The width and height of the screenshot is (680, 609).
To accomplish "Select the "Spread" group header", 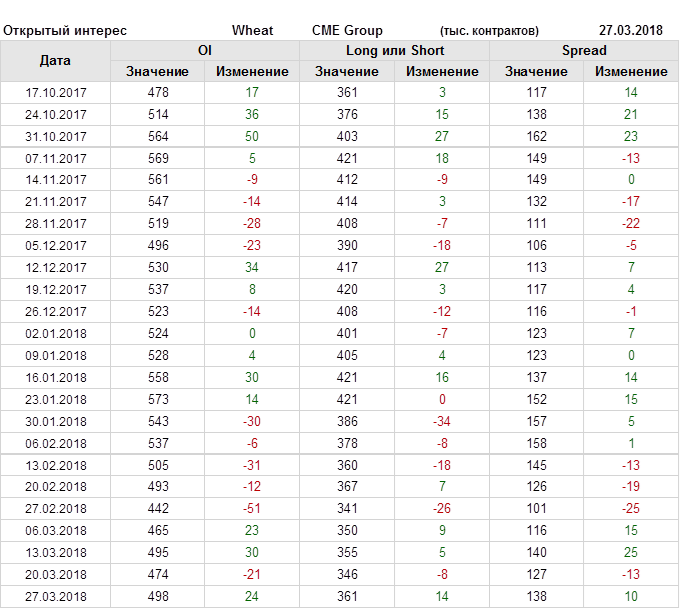I will [584, 50].
